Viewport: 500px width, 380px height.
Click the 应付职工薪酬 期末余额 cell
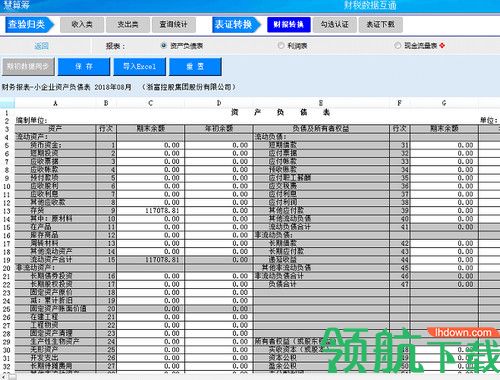click(444, 178)
